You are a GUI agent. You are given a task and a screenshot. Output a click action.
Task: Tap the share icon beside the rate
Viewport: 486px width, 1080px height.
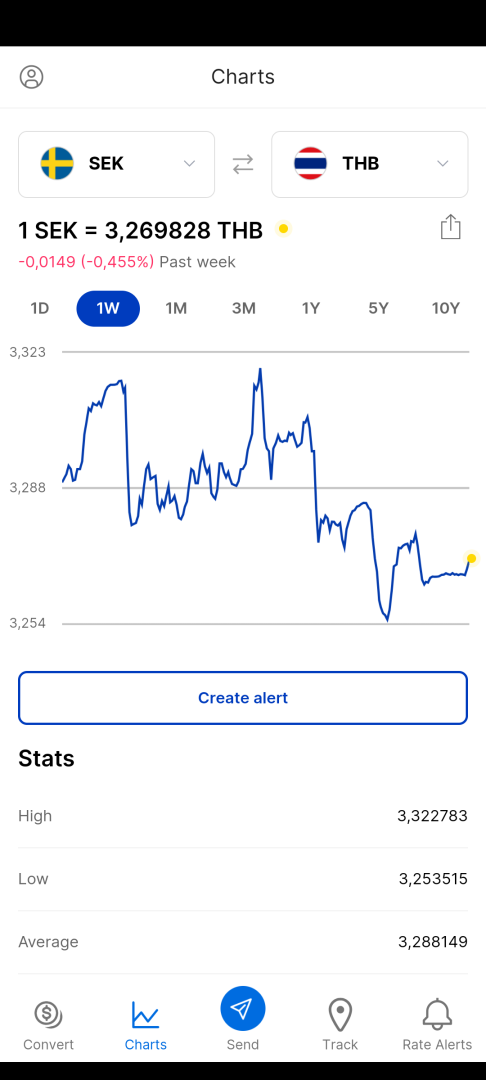[x=450, y=227]
